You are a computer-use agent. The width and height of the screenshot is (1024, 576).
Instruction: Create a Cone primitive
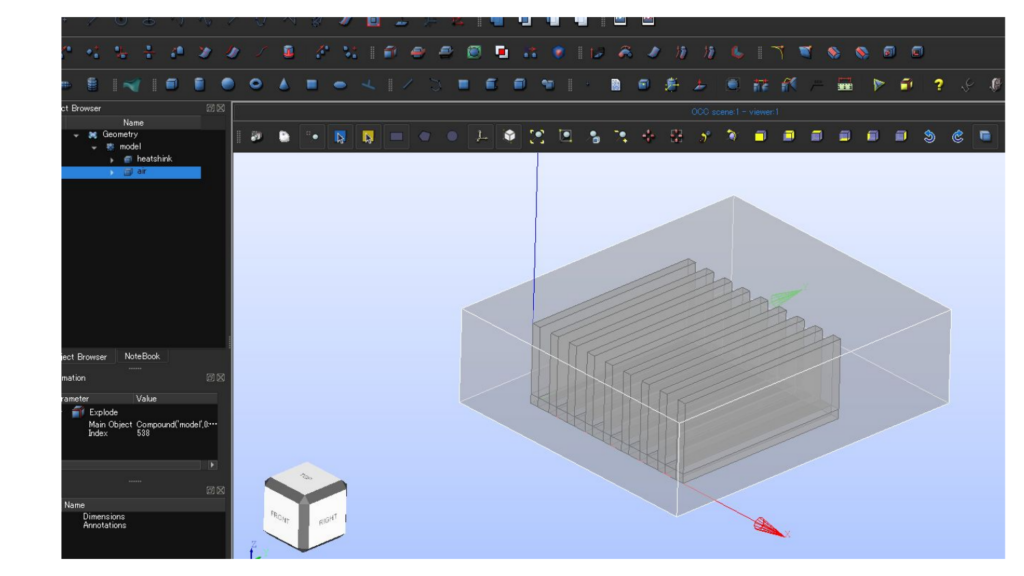[x=284, y=85]
